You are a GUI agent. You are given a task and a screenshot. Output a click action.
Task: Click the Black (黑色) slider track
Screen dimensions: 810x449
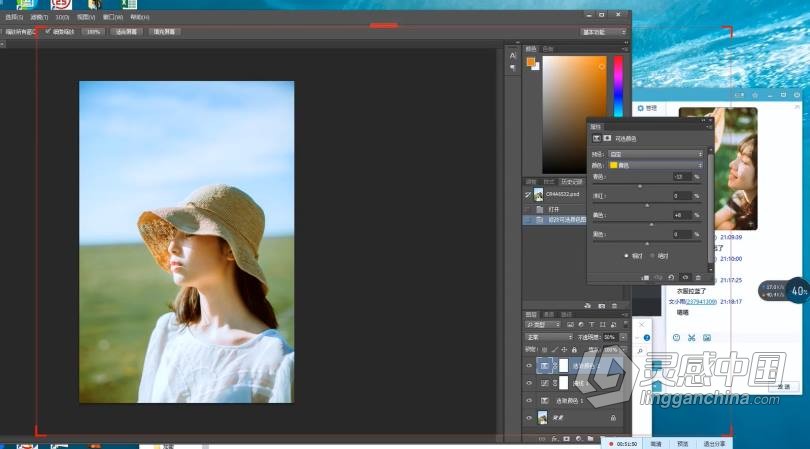646,243
